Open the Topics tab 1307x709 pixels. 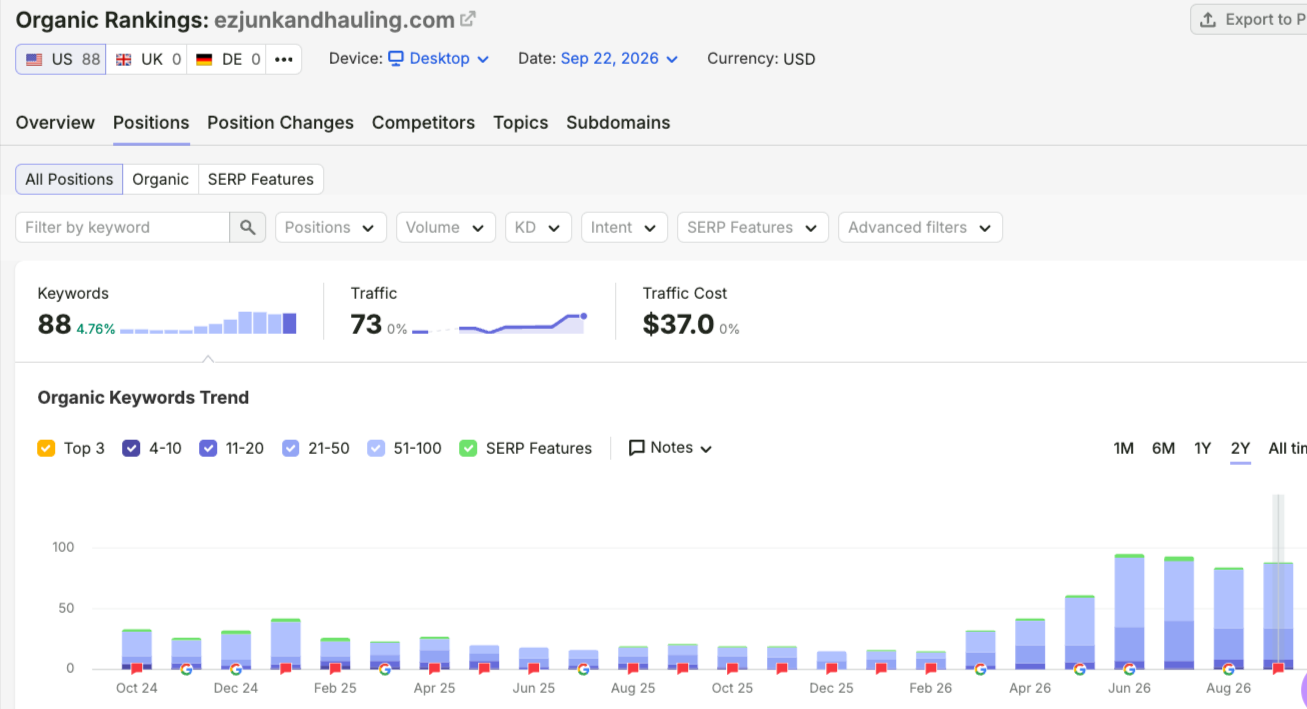click(x=520, y=123)
